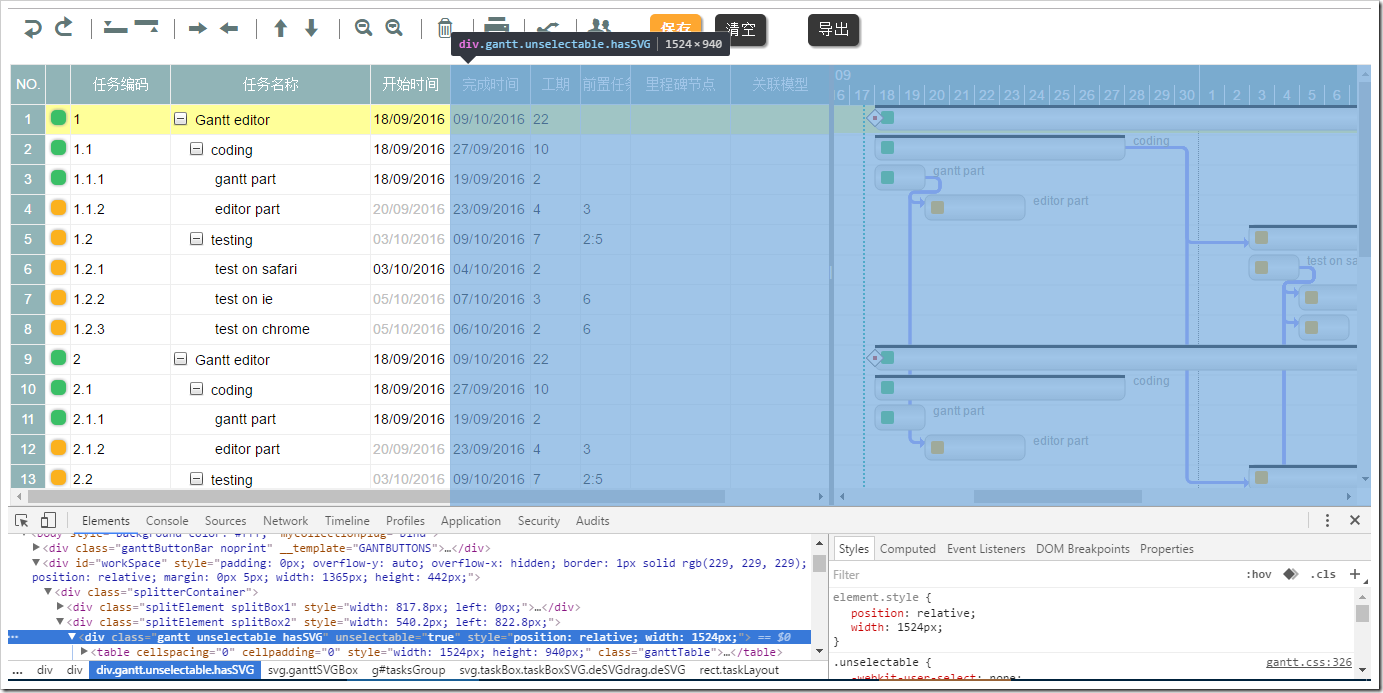Screen dimensions: 1383x693
Task: Select g#tasksGroup in breadcrumb bar
Action: click(408, 670)
